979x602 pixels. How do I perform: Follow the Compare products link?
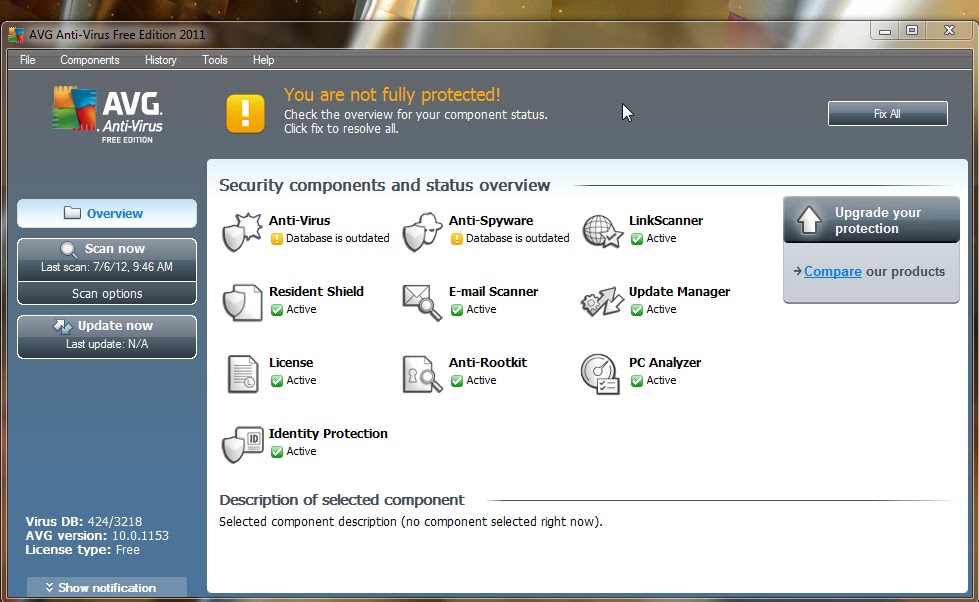(x=832, y=272)
